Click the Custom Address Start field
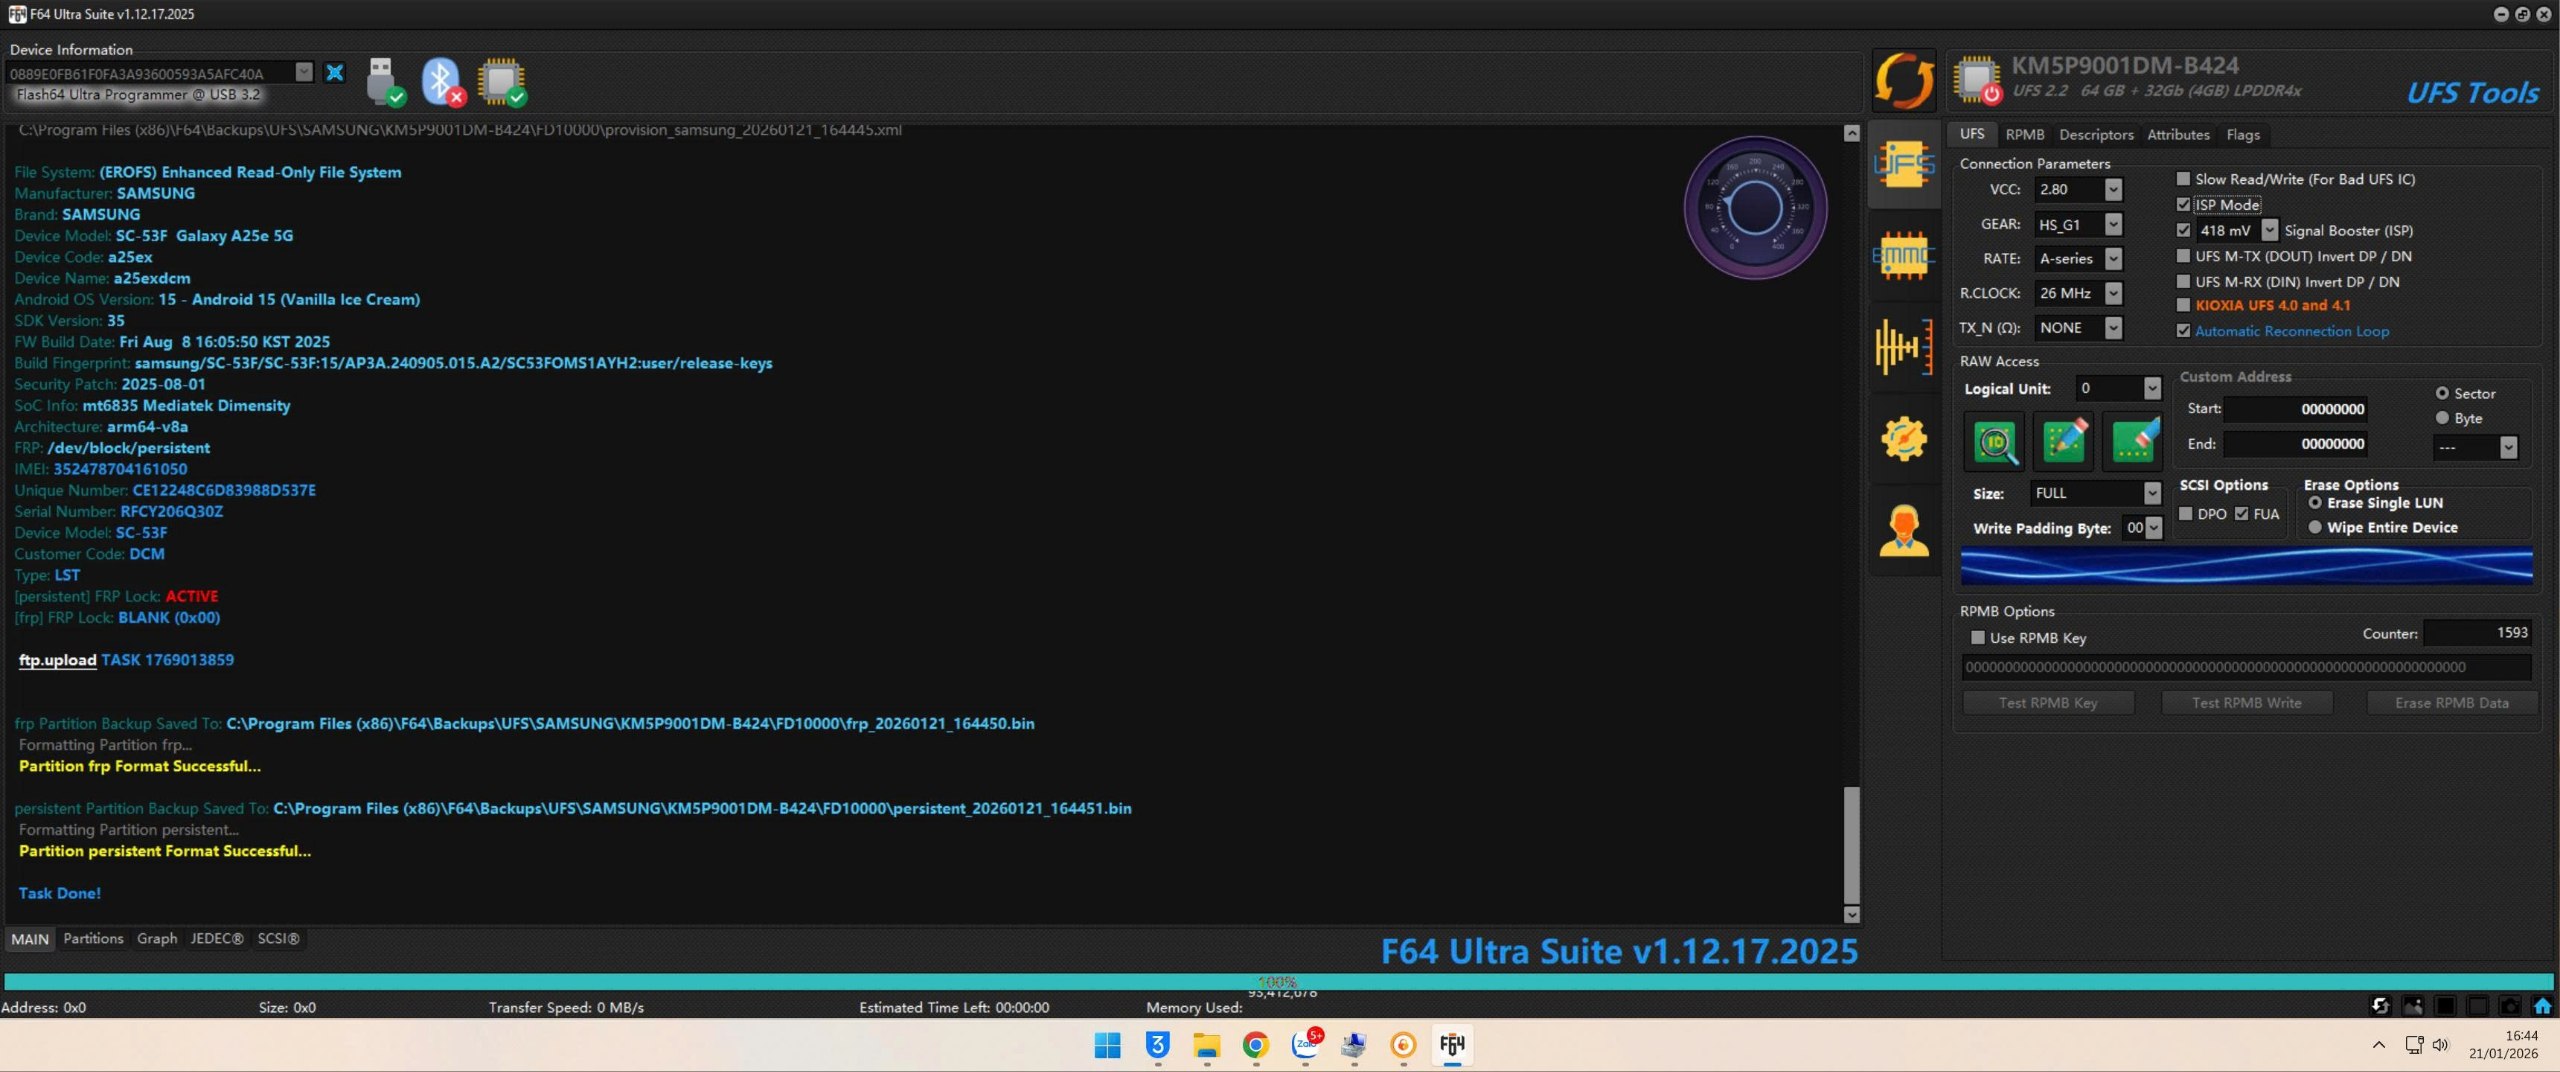This screenshot has height=1072, width=2560. pos(2296,409)
